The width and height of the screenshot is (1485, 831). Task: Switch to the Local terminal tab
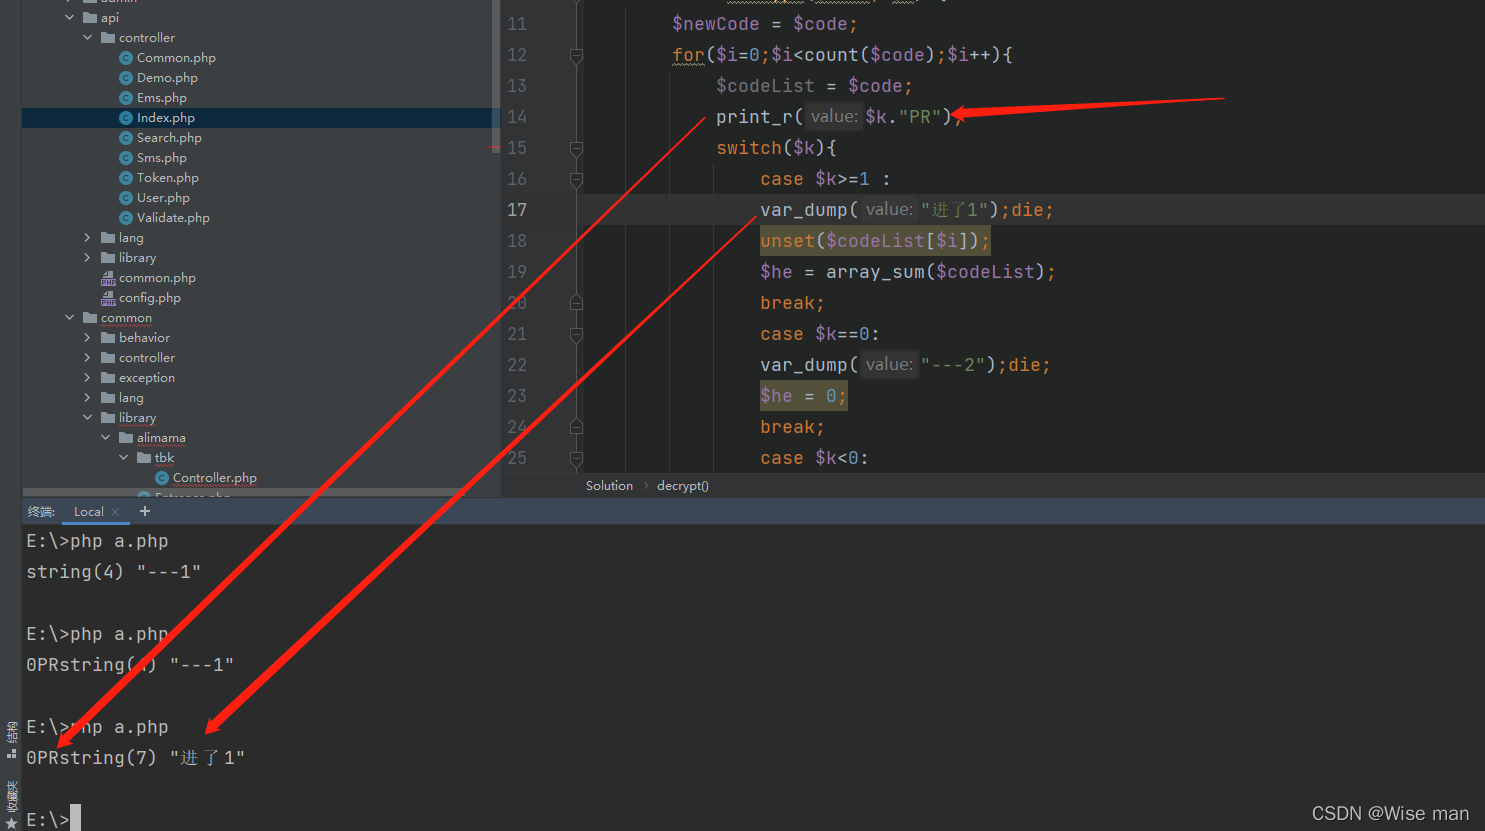click(x=88, y=512)
